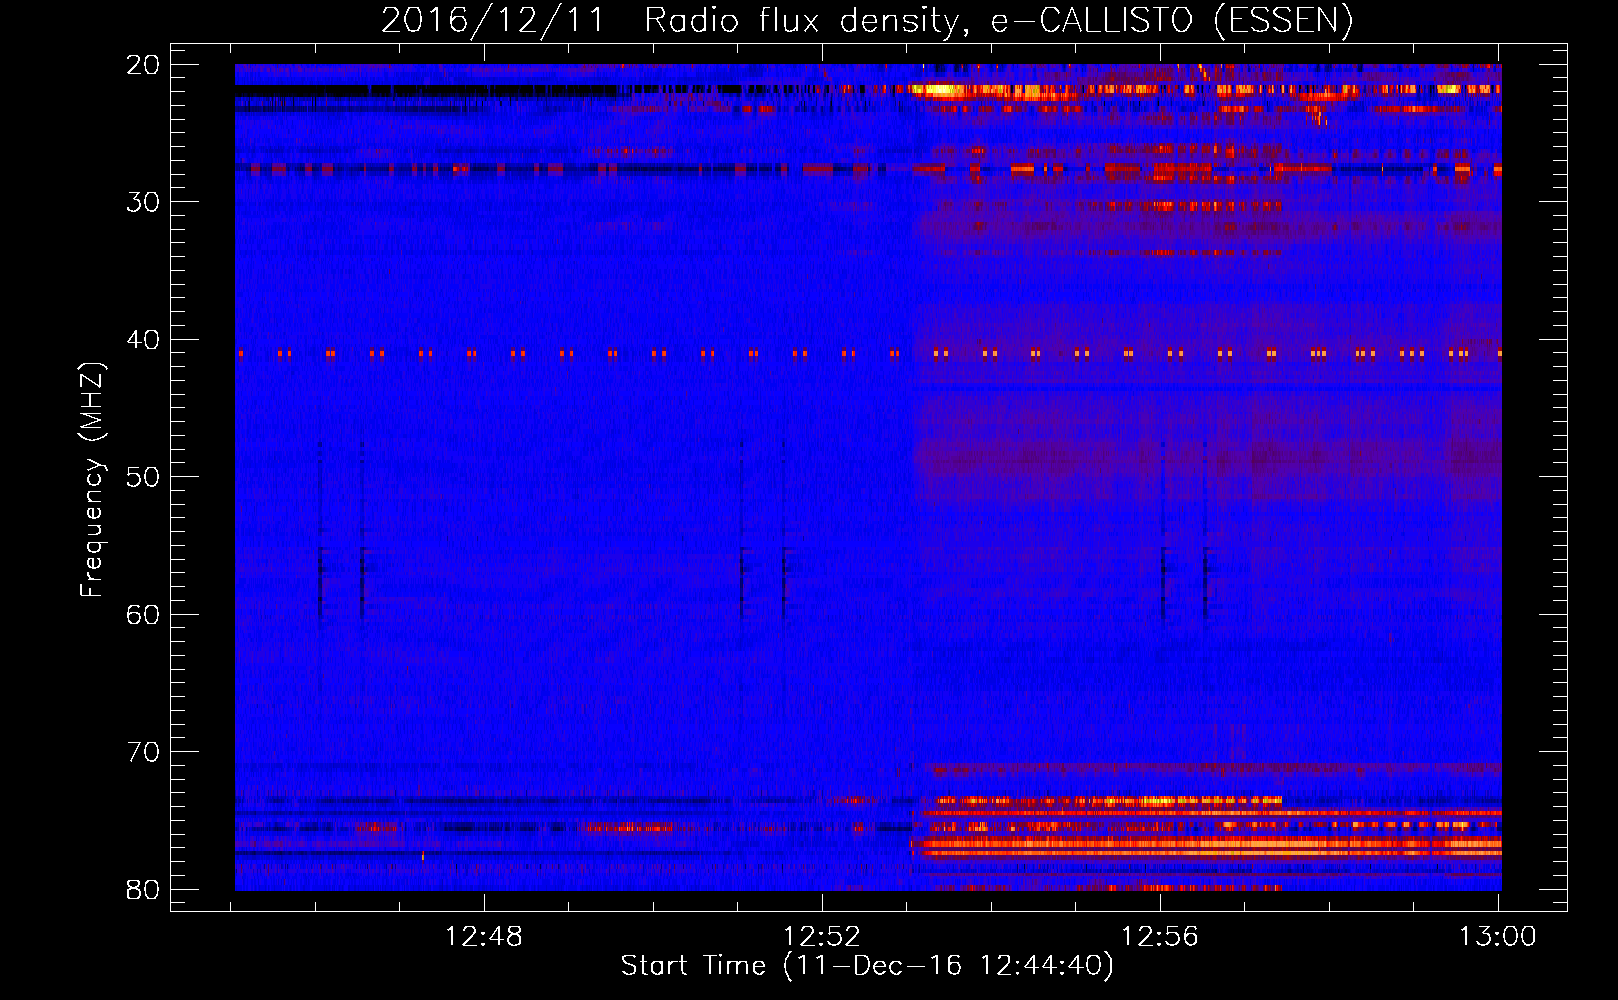Click the 30 frequency tick label
Screen dimensions: 1618x1000
[x=143, y=202]
